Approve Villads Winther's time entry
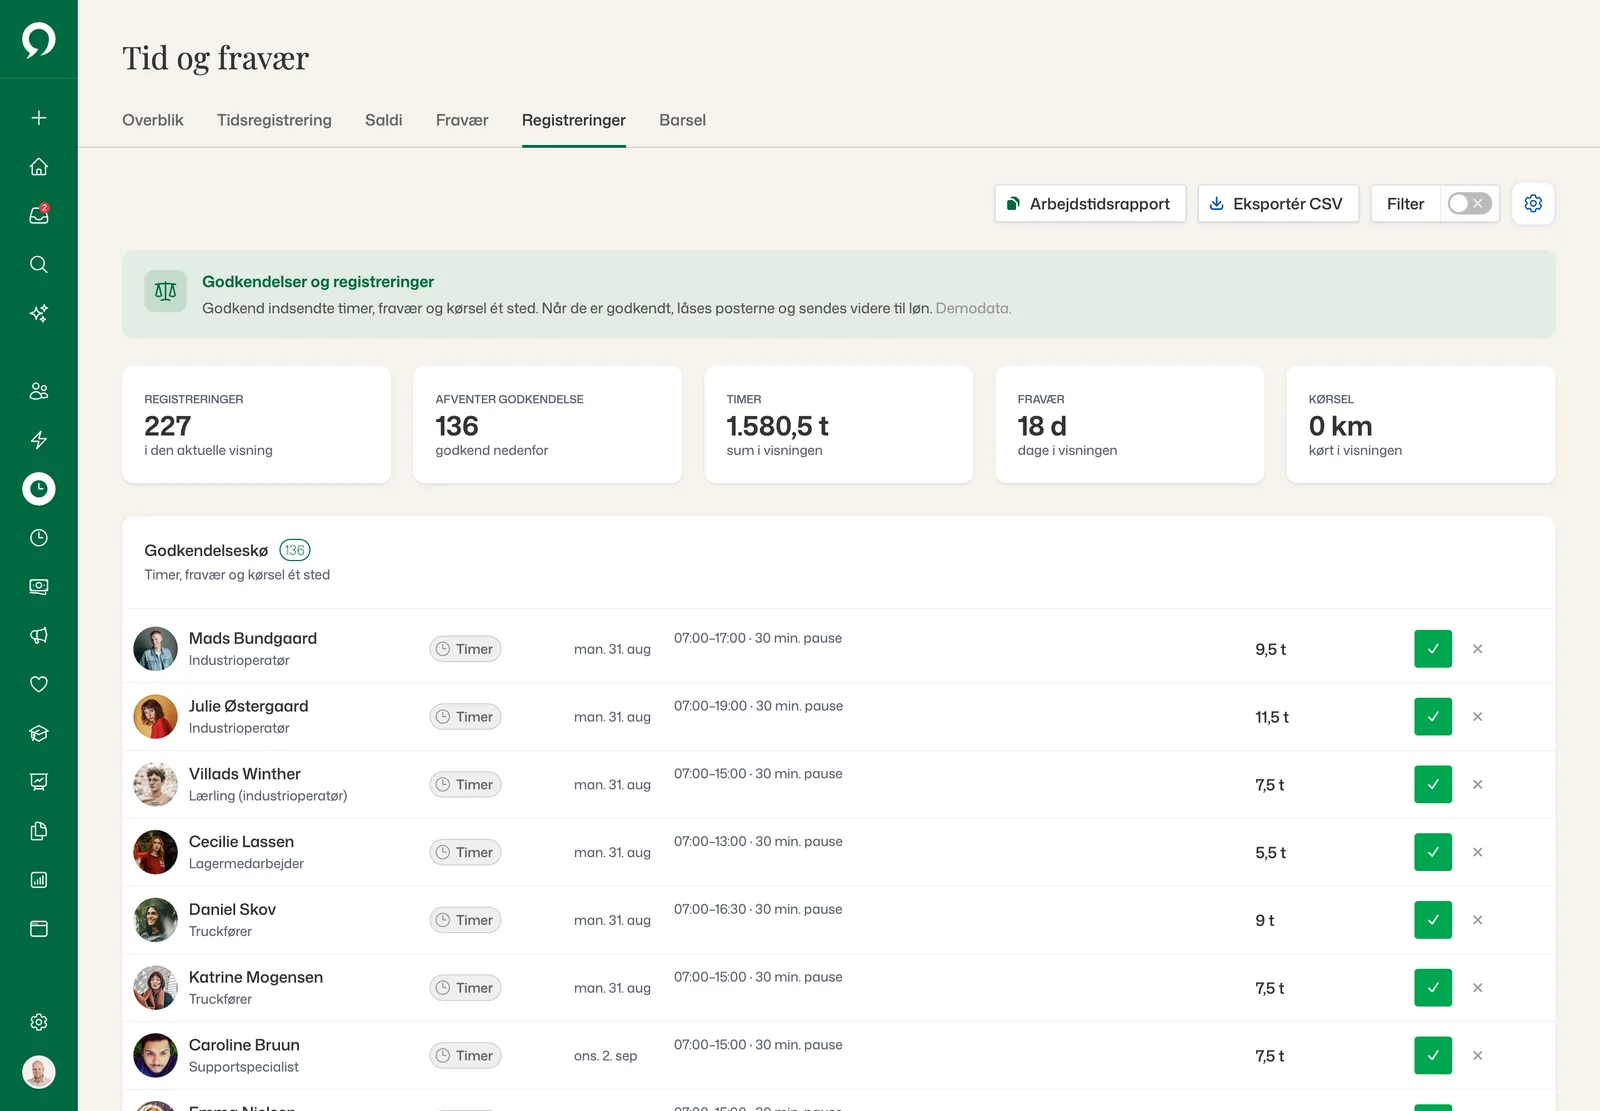This screenshot has width=1600, height=1111. [1433, 785]
